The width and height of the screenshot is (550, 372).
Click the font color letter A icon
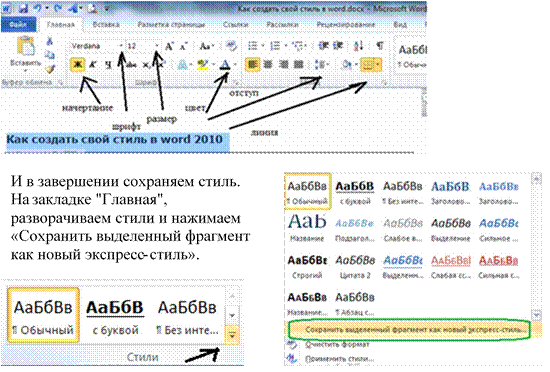[x=226, y=65]
